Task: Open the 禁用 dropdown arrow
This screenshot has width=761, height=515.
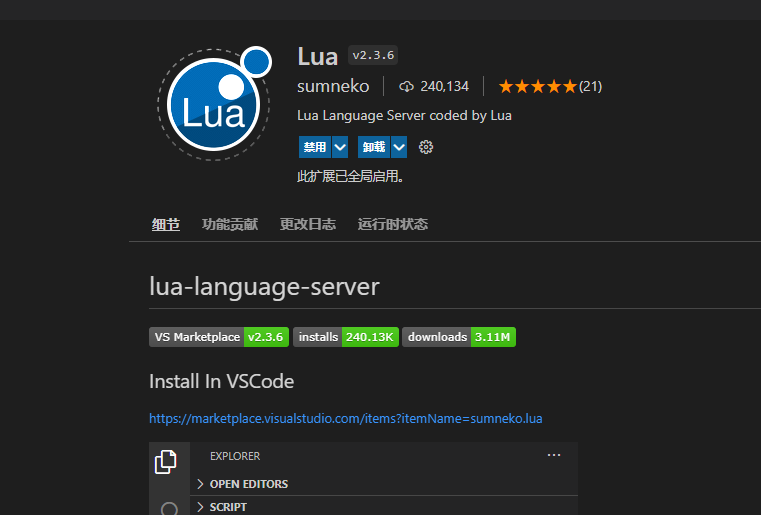Action: [x=340, y=147]
